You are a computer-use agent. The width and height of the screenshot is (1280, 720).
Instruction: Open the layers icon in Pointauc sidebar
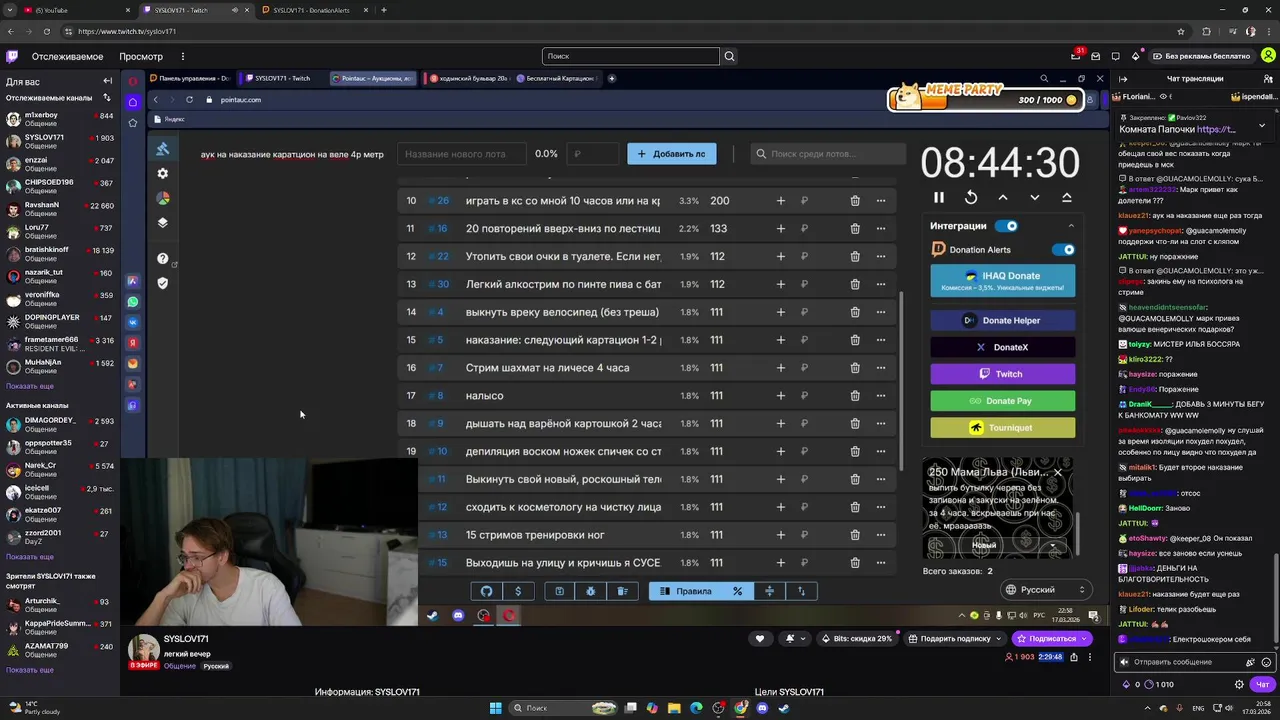[163, 223]
